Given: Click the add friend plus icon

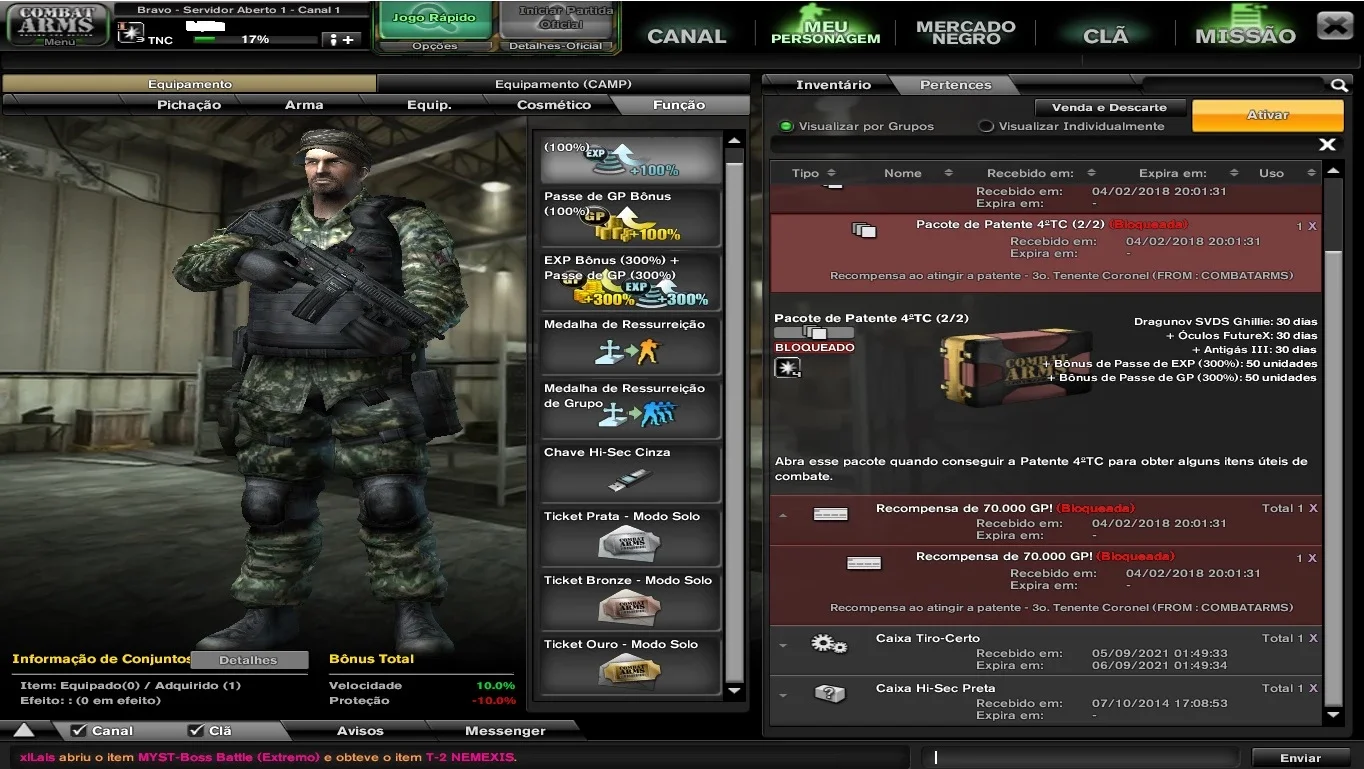Looking at the screenshot, I should click(341, 40).
